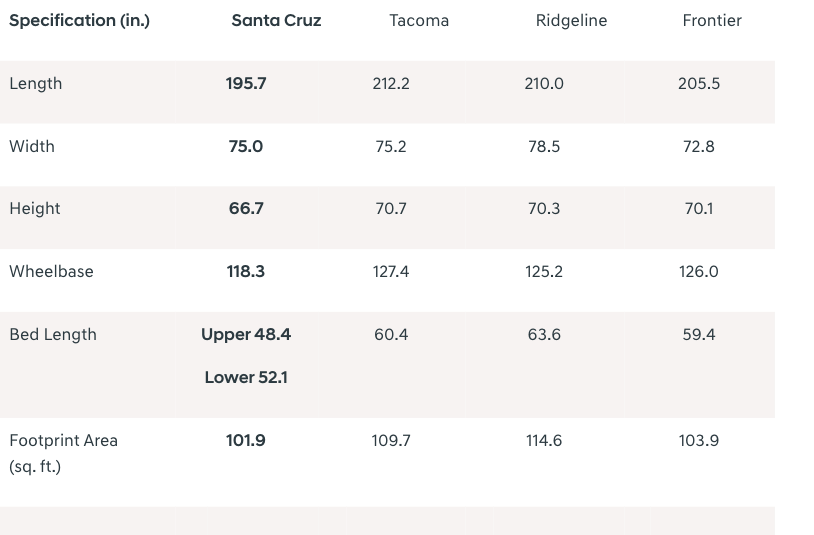Click the Ridgeline column header
Screen dimensions: 814x535
[x=571, y=20]
